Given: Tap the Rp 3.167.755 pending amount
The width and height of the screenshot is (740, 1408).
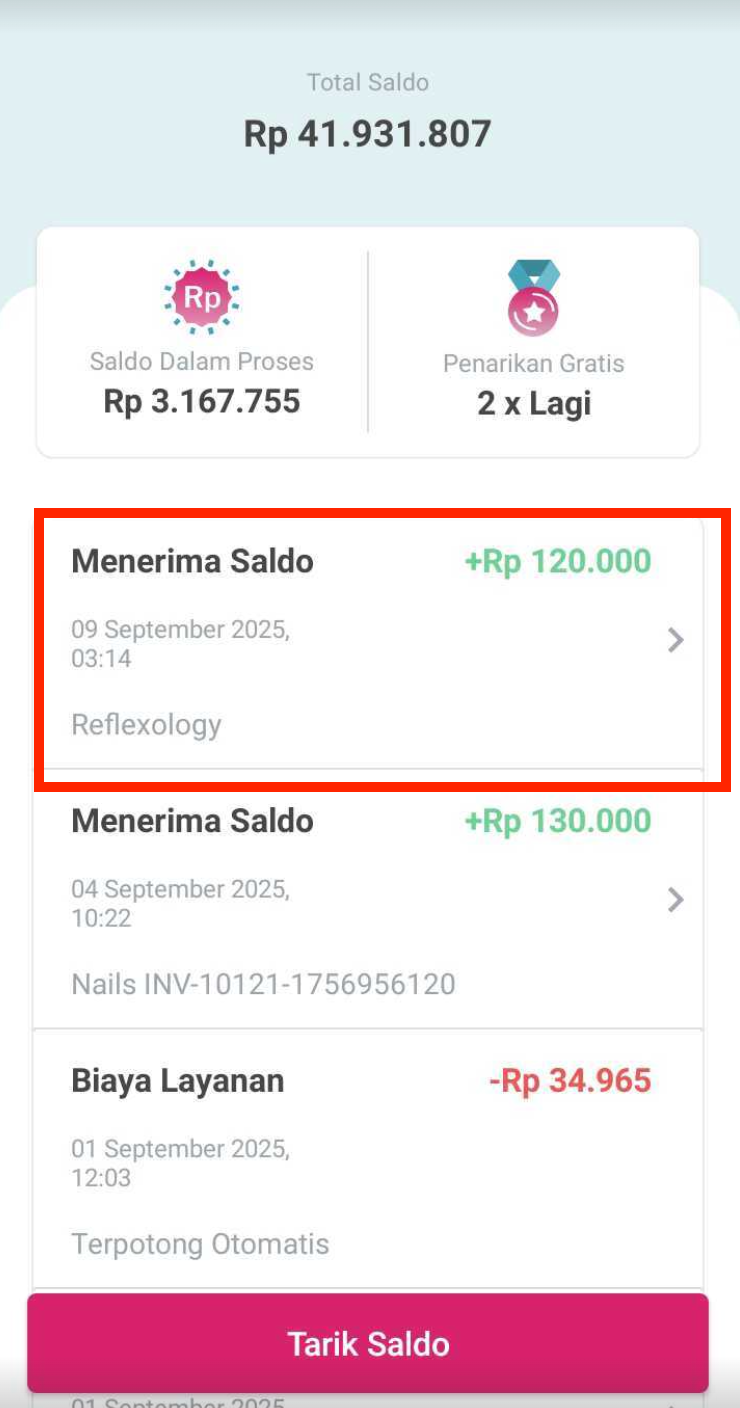Looking at the screenshot, I should click(202, 402).
